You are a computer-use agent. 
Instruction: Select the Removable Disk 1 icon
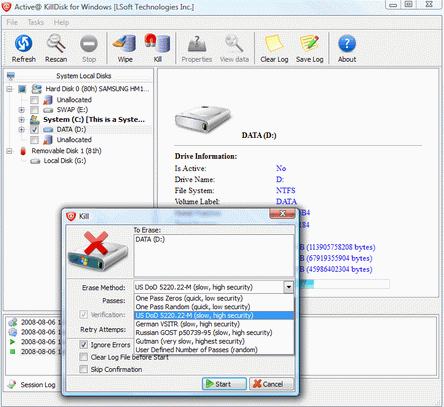pyautogui.click(x=23, y=151)
